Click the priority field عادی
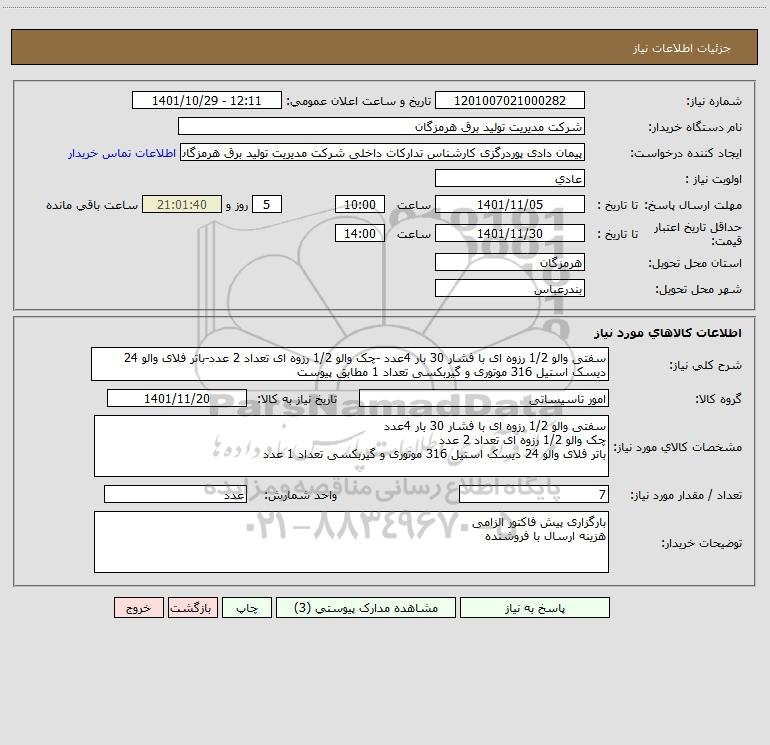770x745 pixels. point(510,178)
